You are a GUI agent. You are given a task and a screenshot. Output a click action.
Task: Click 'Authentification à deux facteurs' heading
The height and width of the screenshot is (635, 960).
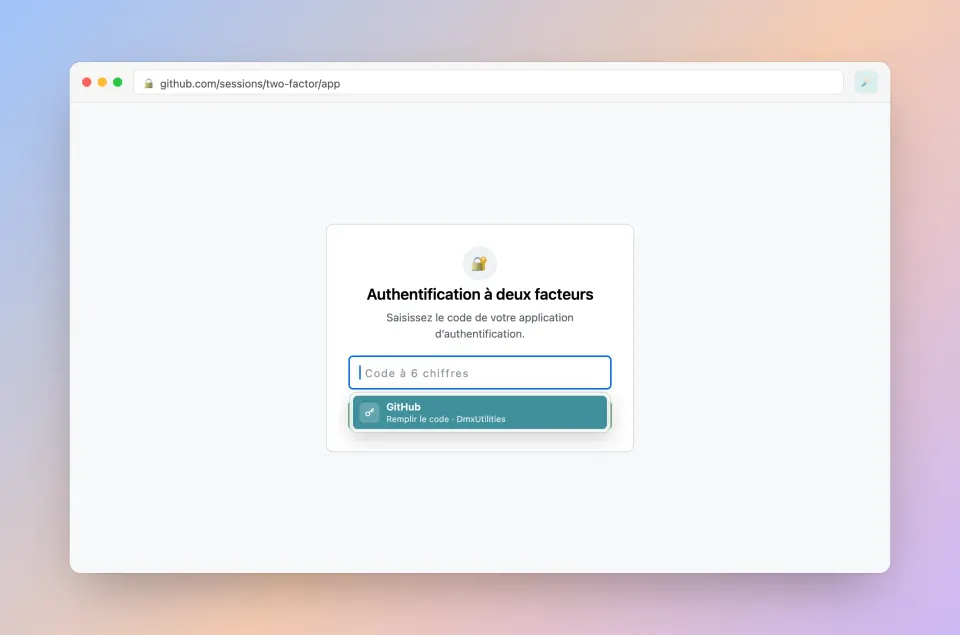(x=479, y=295)
